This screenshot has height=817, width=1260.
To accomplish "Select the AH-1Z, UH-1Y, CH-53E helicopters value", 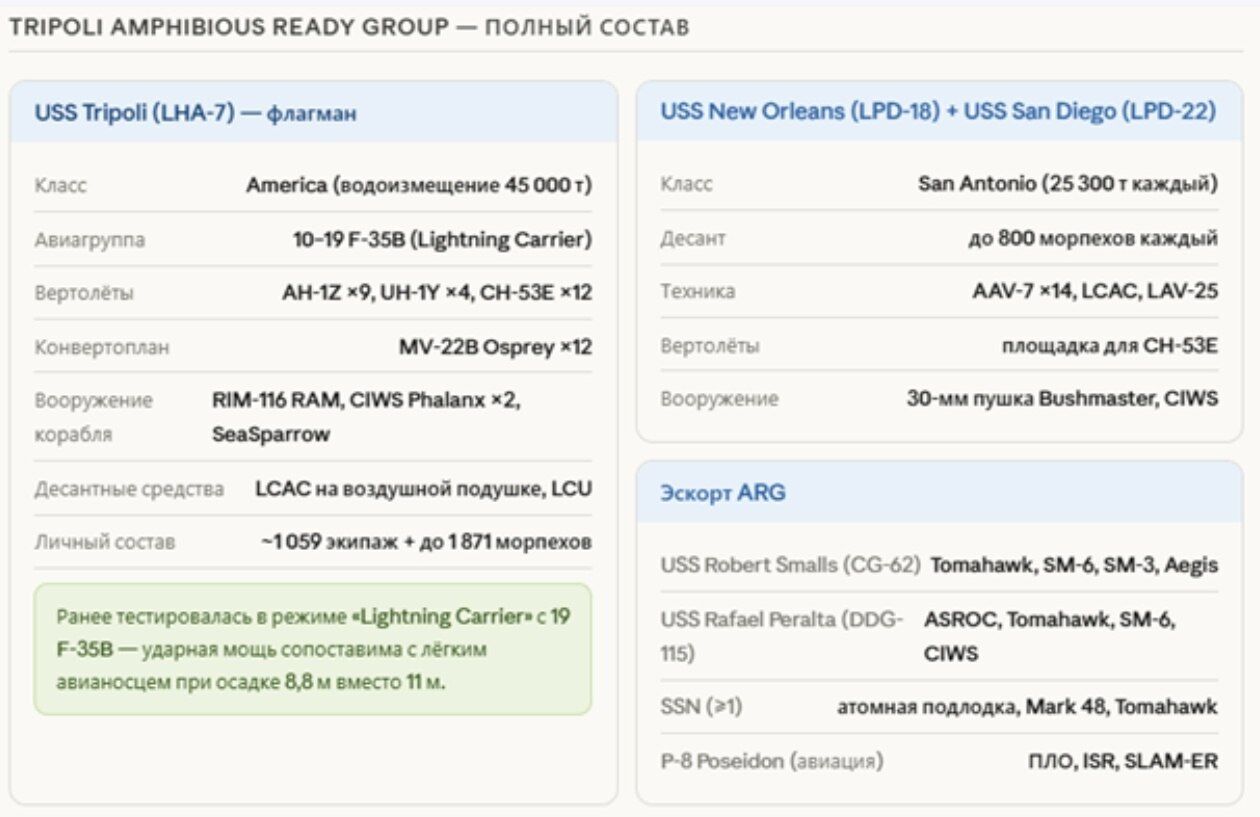I will point(437,293).
